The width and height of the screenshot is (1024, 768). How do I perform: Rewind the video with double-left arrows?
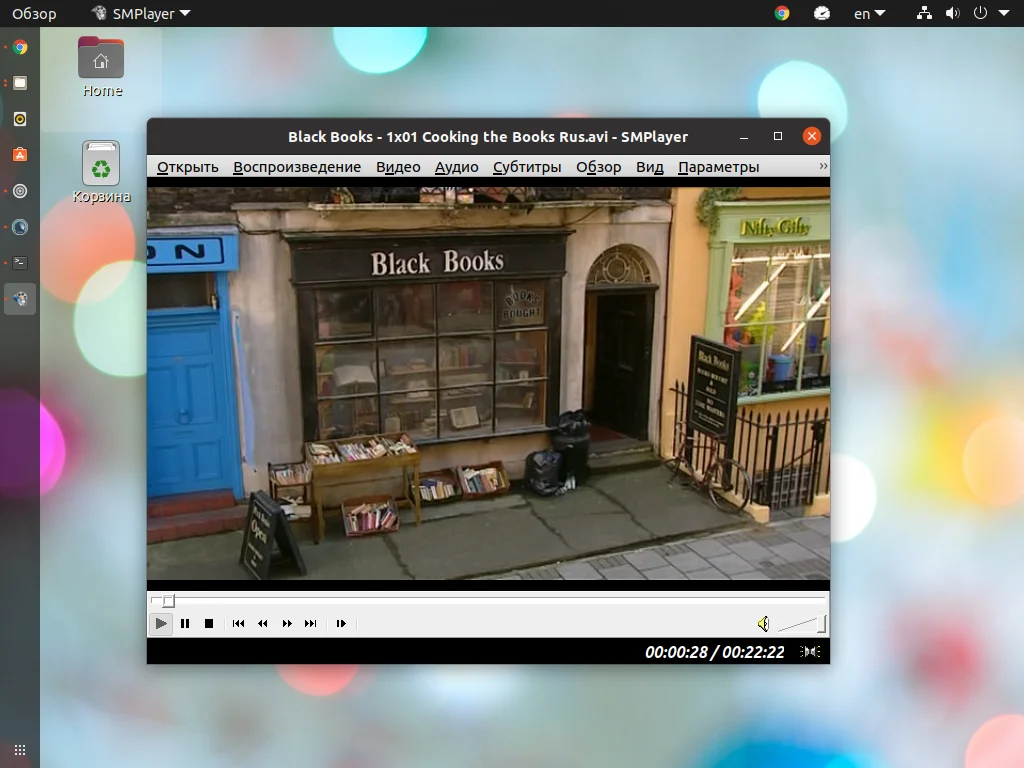pyautogui.click(x=263, y=624)
